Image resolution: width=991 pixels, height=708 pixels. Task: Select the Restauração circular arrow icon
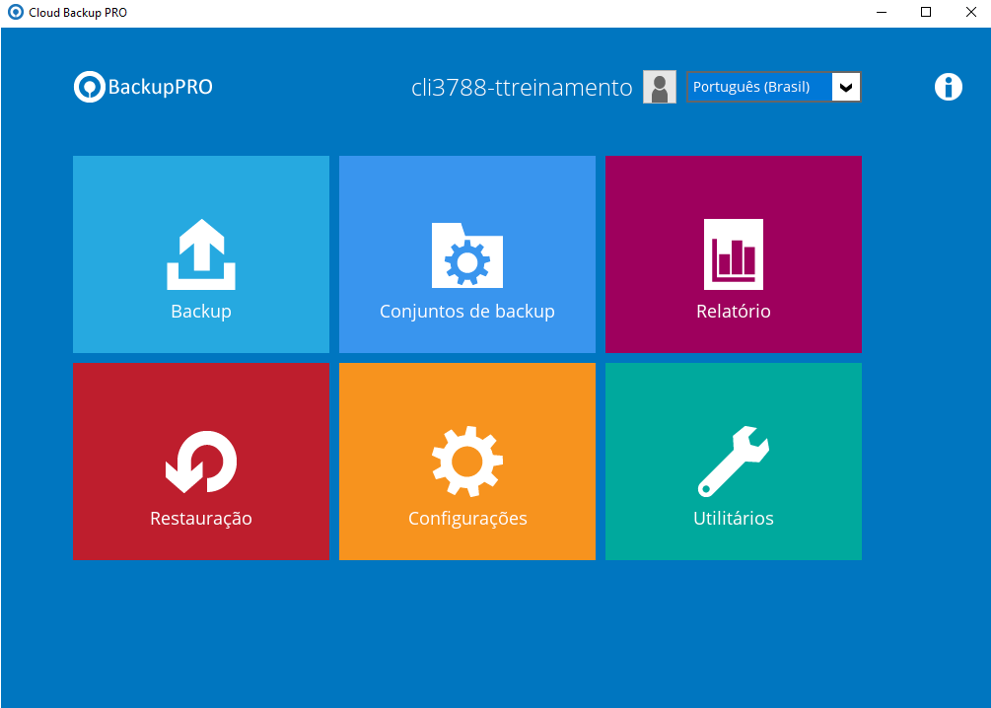coord(201,463)
